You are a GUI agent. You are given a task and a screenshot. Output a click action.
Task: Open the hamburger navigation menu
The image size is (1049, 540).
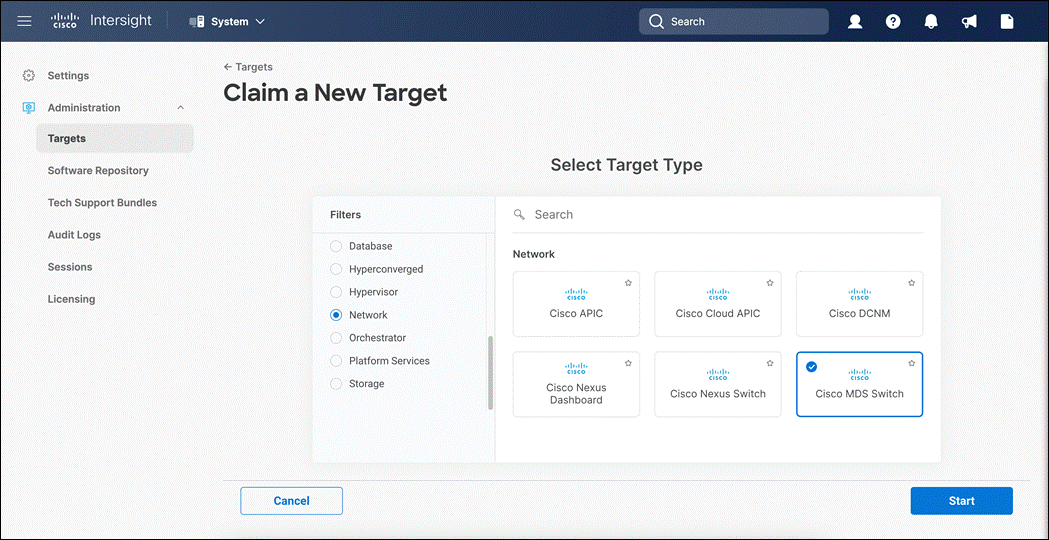coord(25,21)
